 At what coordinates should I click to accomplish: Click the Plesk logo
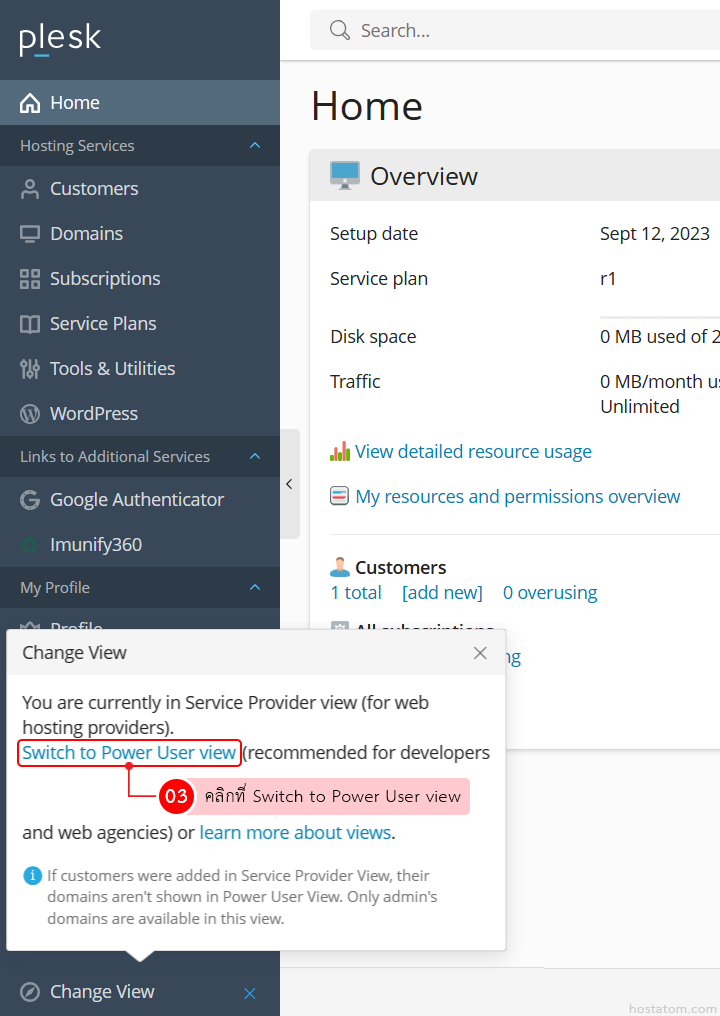tap(60, 39)
